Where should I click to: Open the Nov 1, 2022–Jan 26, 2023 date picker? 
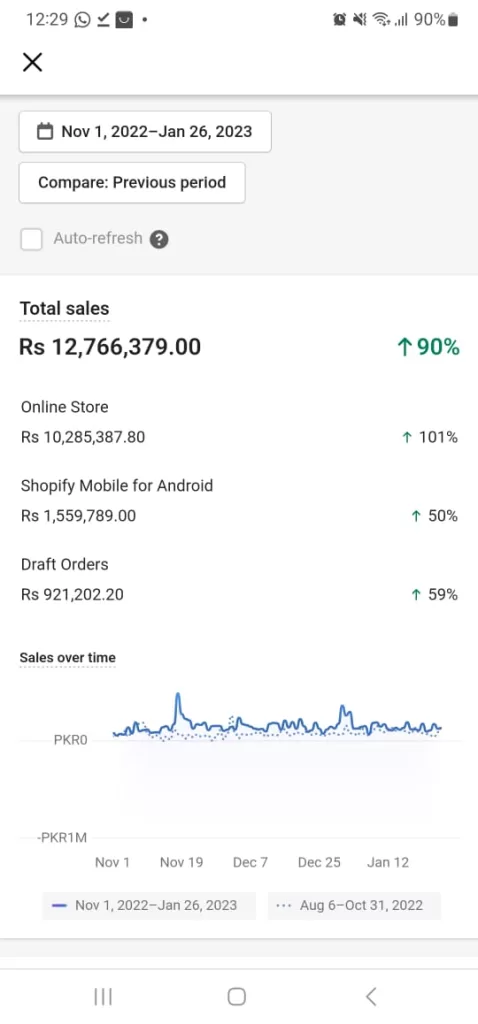(145, 132)
